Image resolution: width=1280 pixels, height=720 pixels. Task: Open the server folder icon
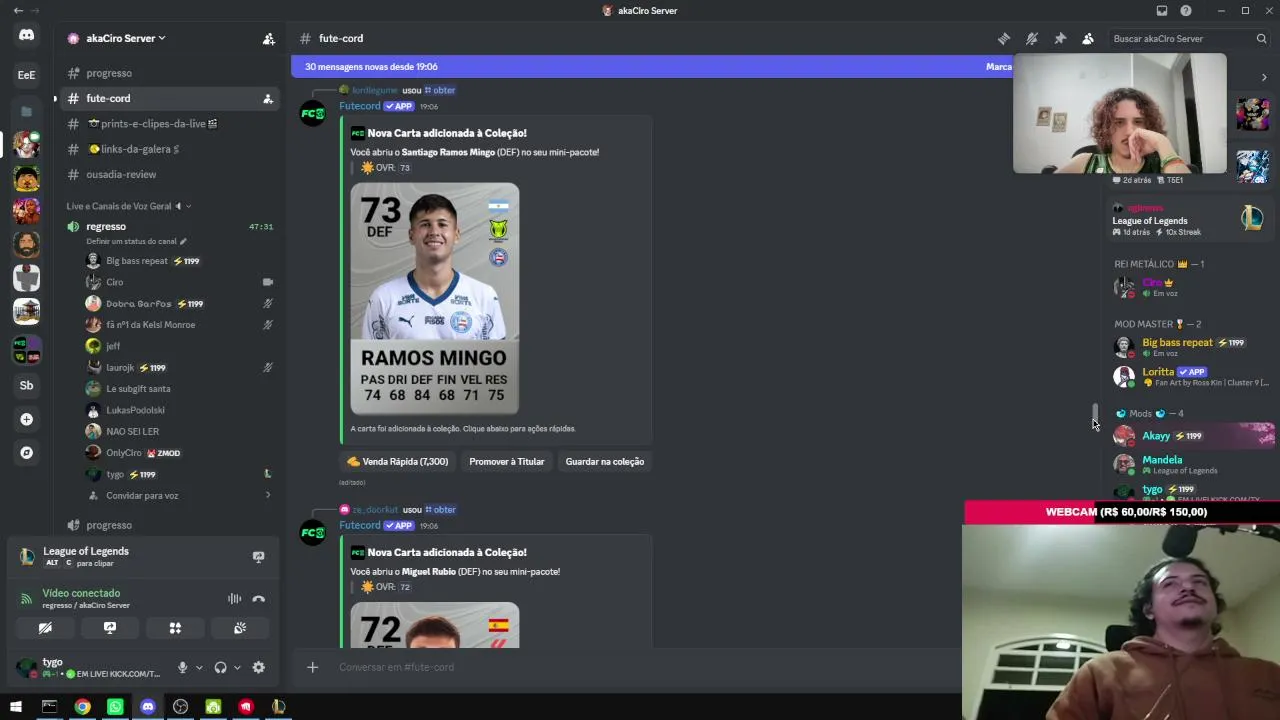(x=27, y=111)
